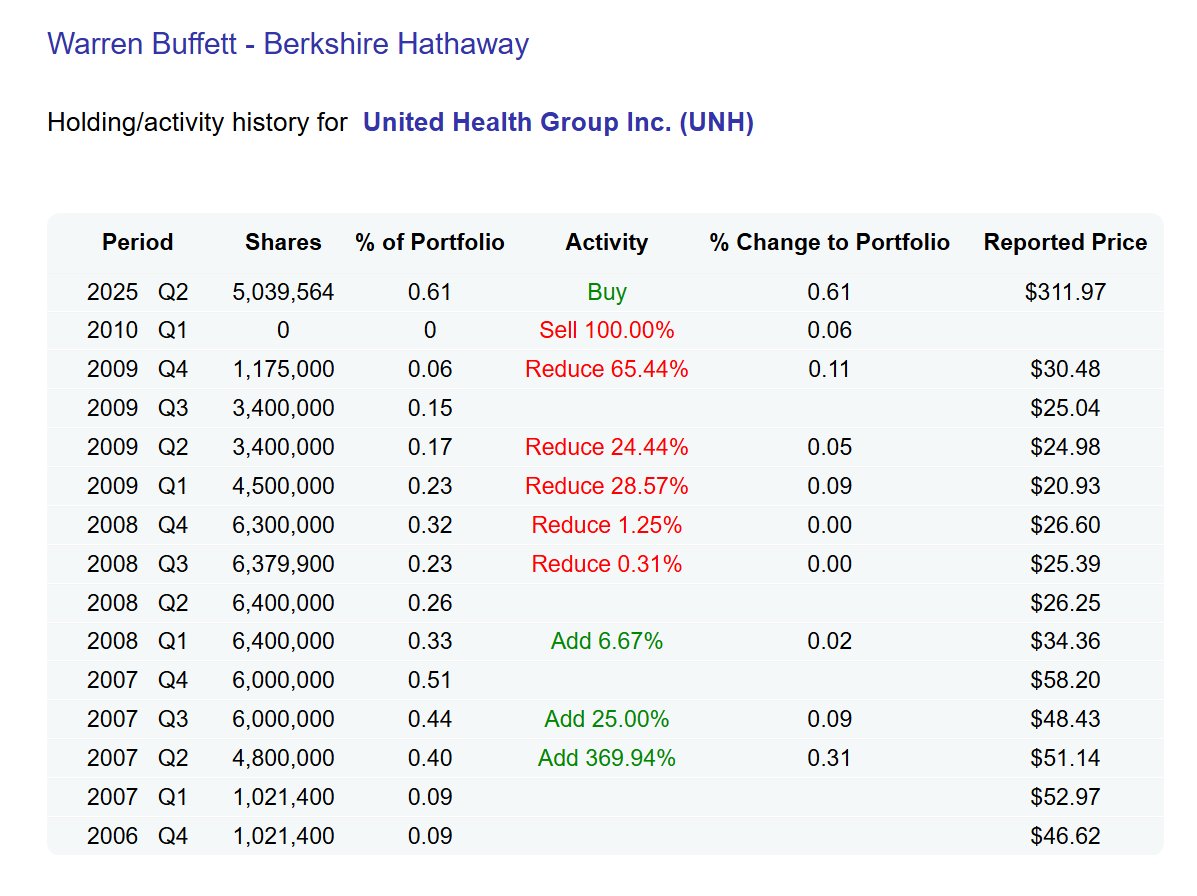Click the 4,500,000 shares value

[283, 486]
